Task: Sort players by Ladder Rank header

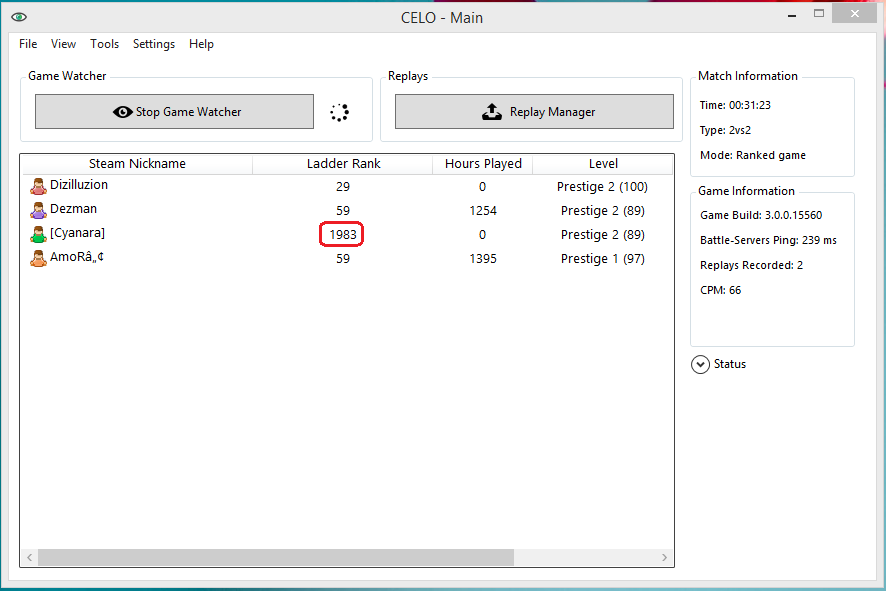Action: 343,164
